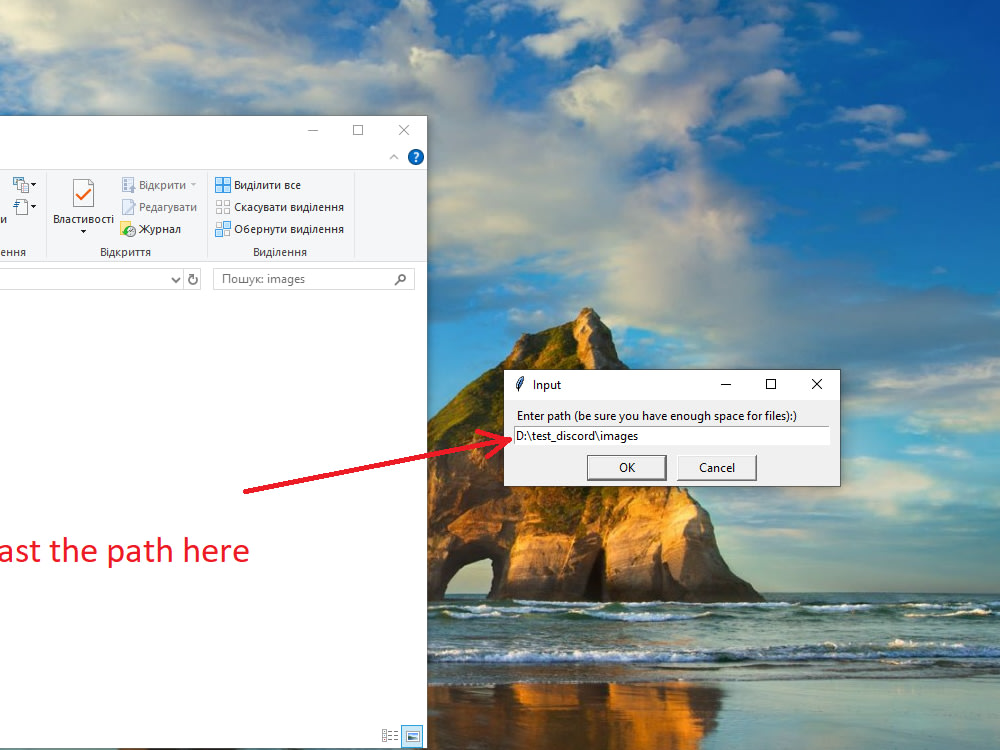Minimize the Explorer window

tap(313, 130)
